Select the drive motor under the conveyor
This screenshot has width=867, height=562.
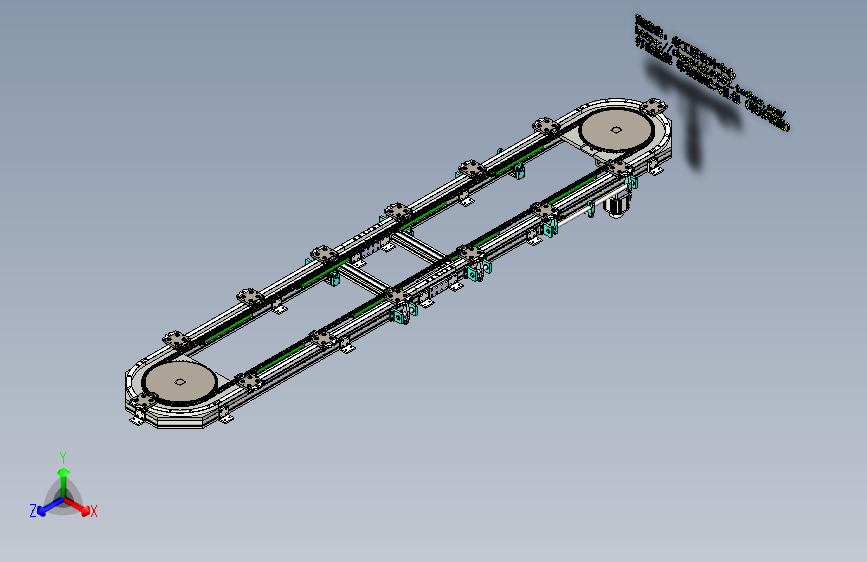click(618, 206)
